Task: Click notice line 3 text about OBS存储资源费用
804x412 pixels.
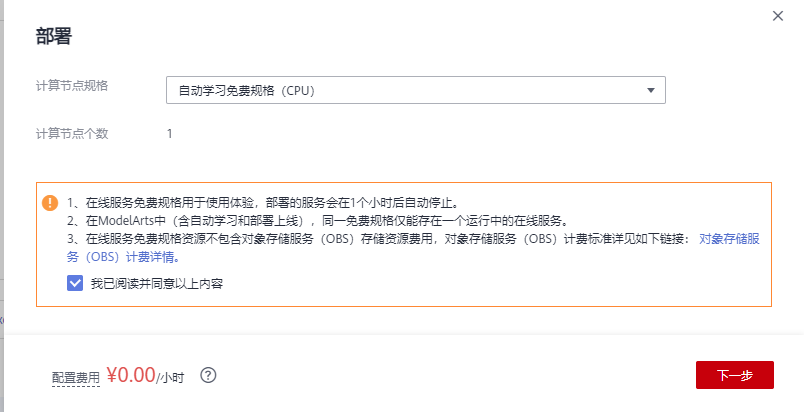Action: pos(380,239)
